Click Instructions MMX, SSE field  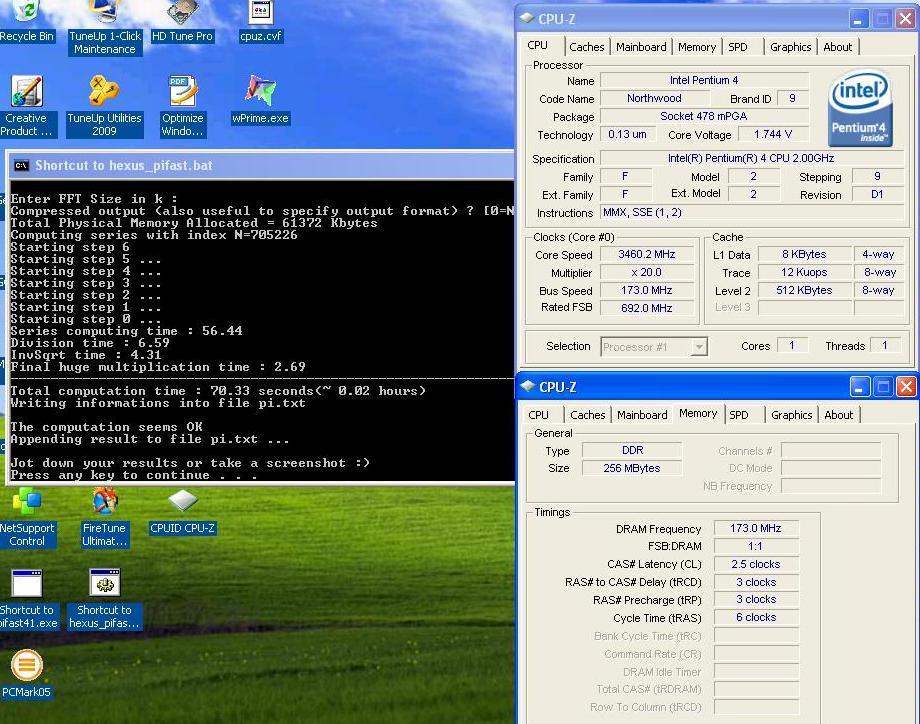click(x=752, y=212)
